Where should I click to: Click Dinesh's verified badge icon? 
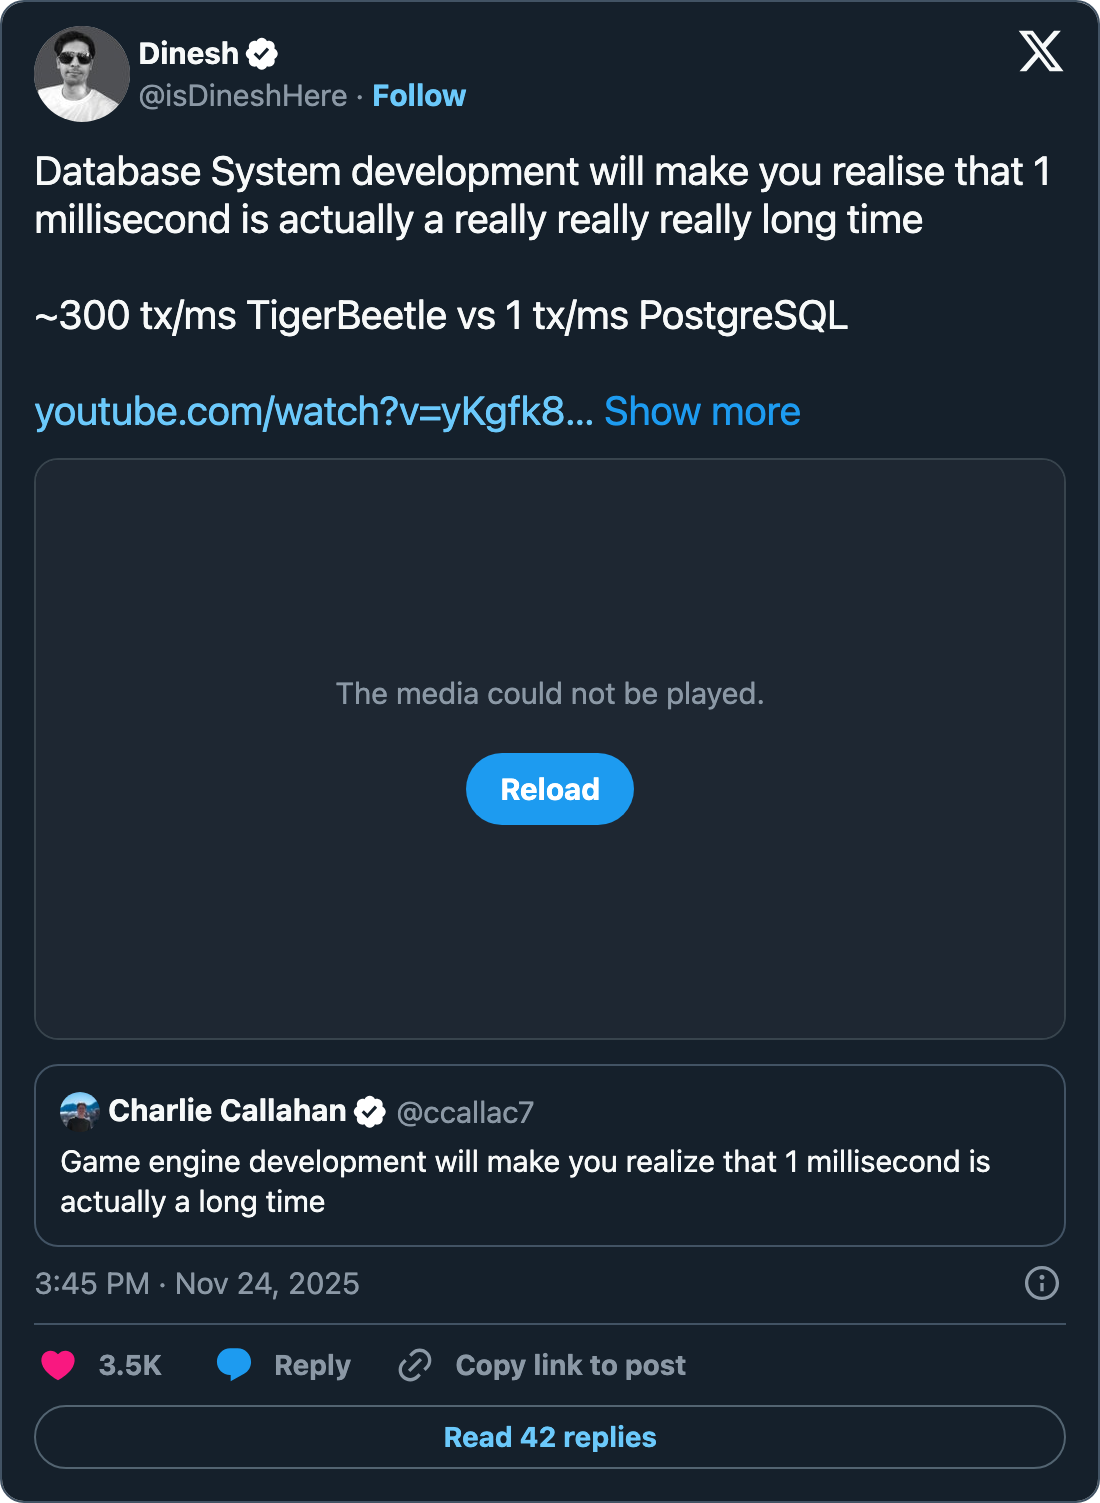(262, 54)
